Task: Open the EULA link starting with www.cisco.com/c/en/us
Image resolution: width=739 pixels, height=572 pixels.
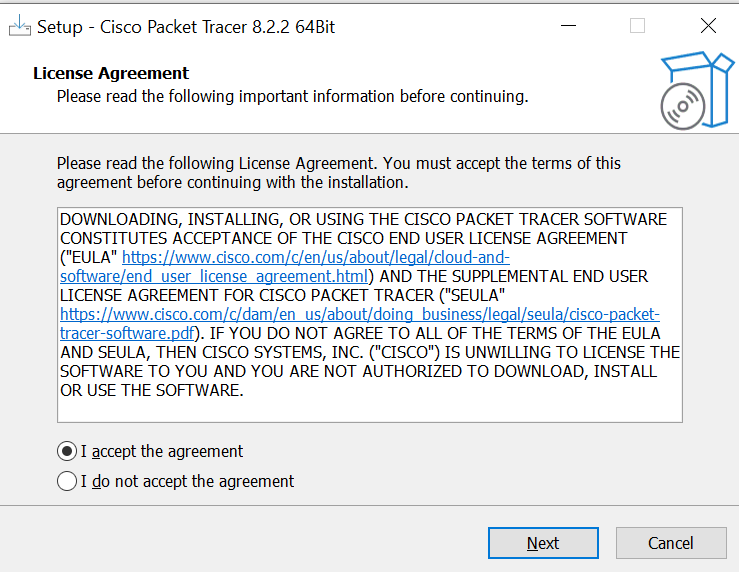Action: pyautogui.click(x=316, y=257)
